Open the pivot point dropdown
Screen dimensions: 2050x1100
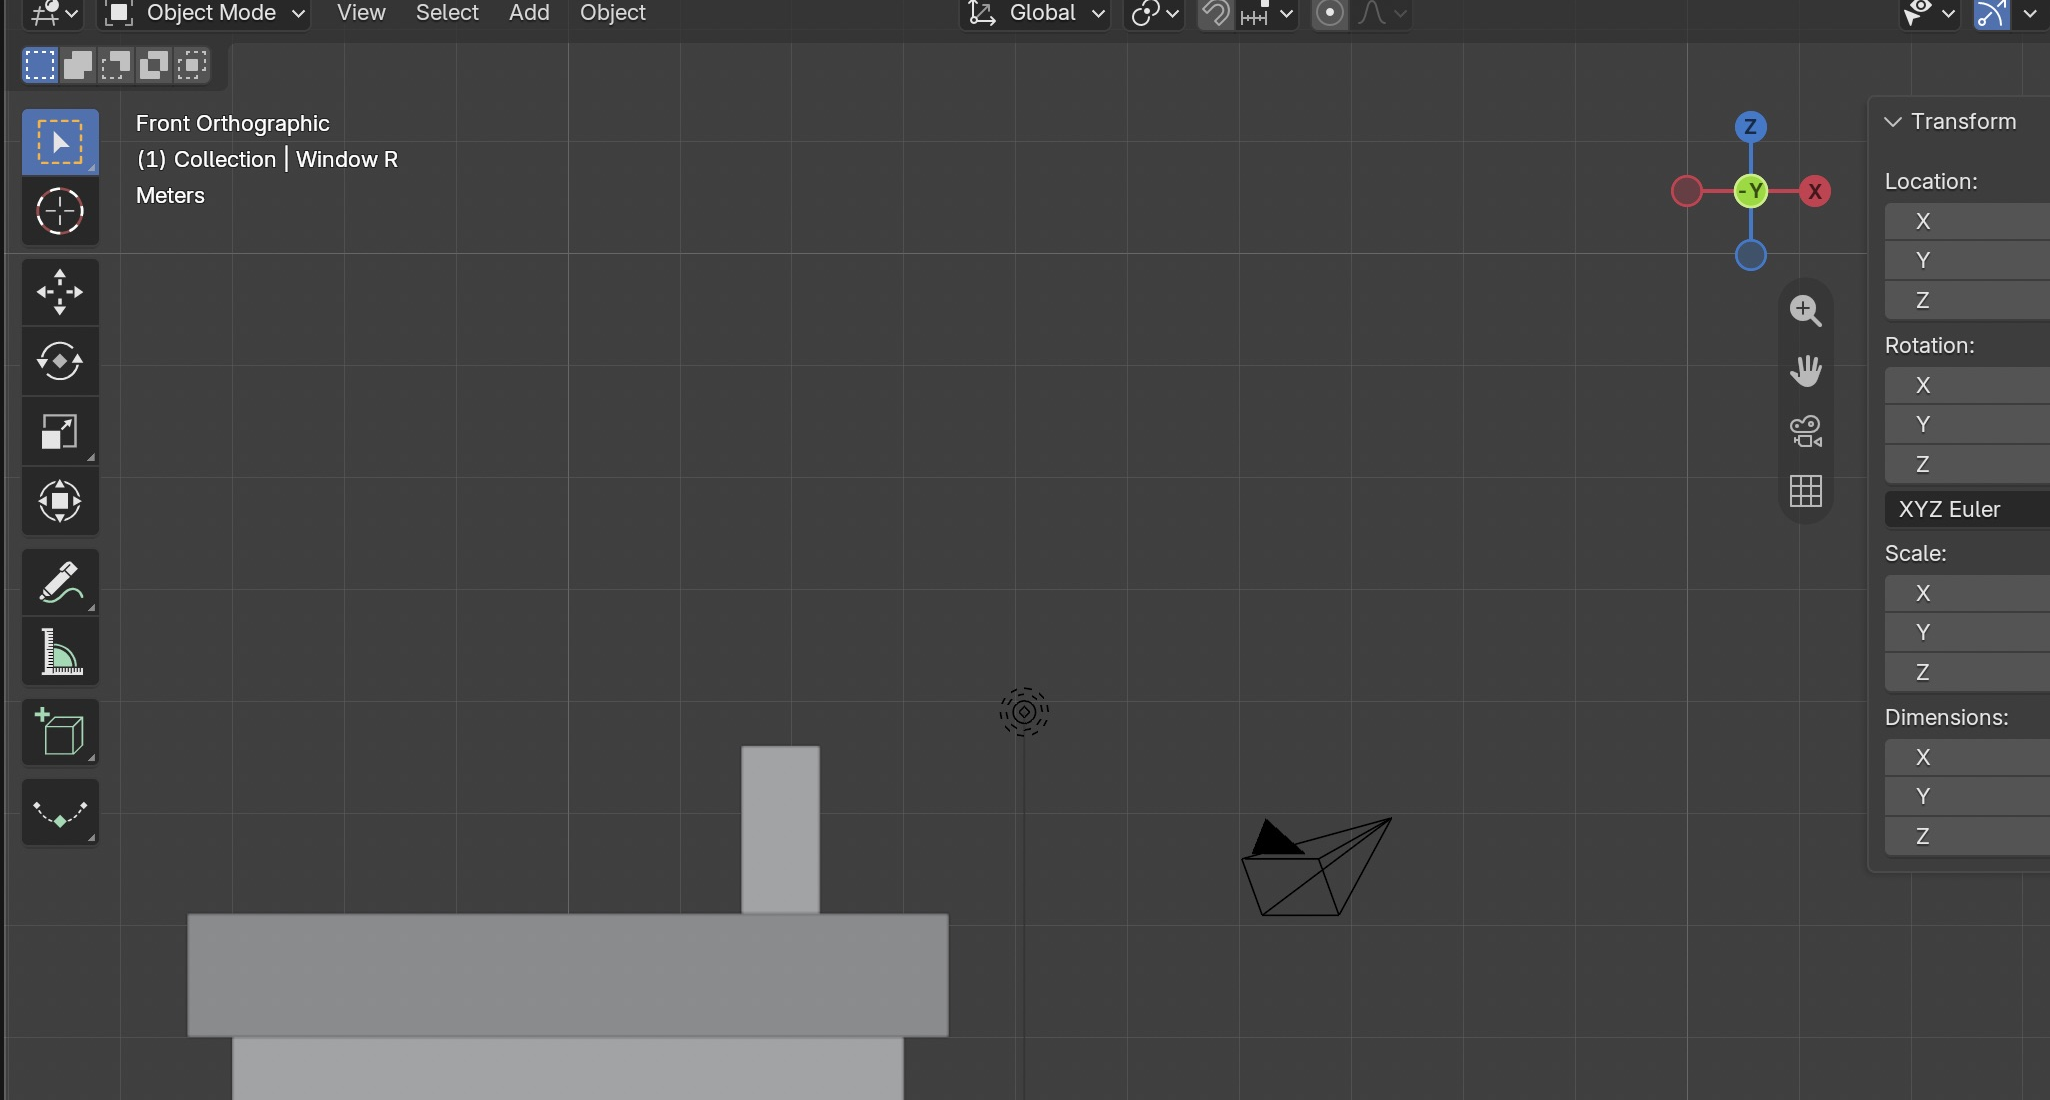(x=1154, y=13)
